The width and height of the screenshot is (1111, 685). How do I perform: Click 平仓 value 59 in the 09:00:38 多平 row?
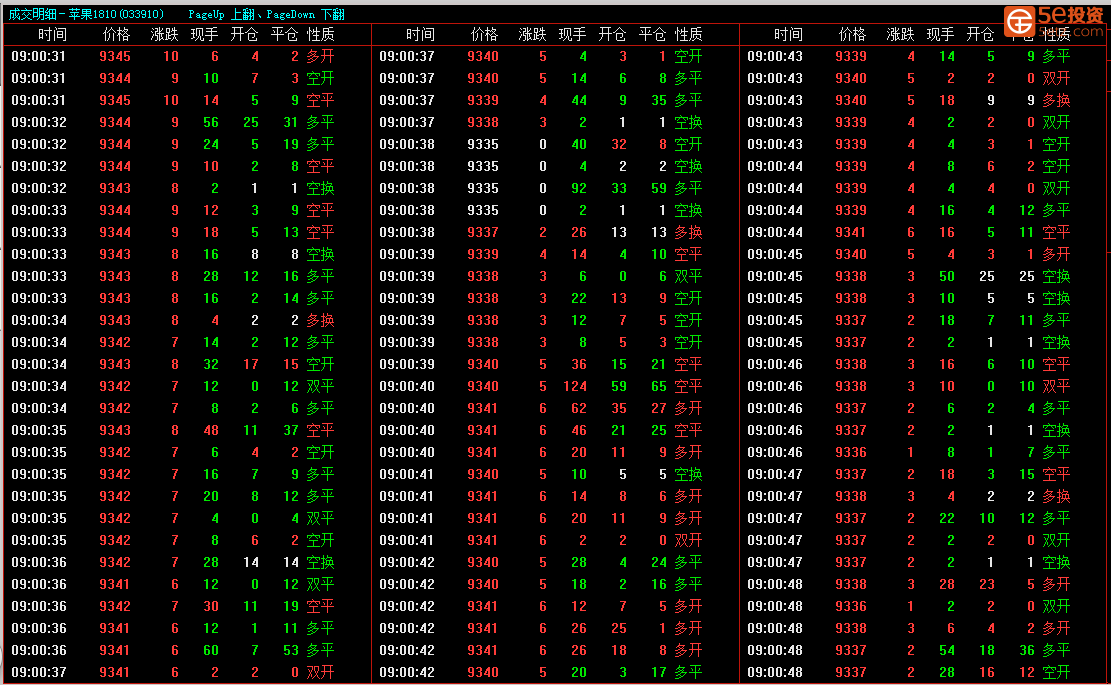click(659, 188)
